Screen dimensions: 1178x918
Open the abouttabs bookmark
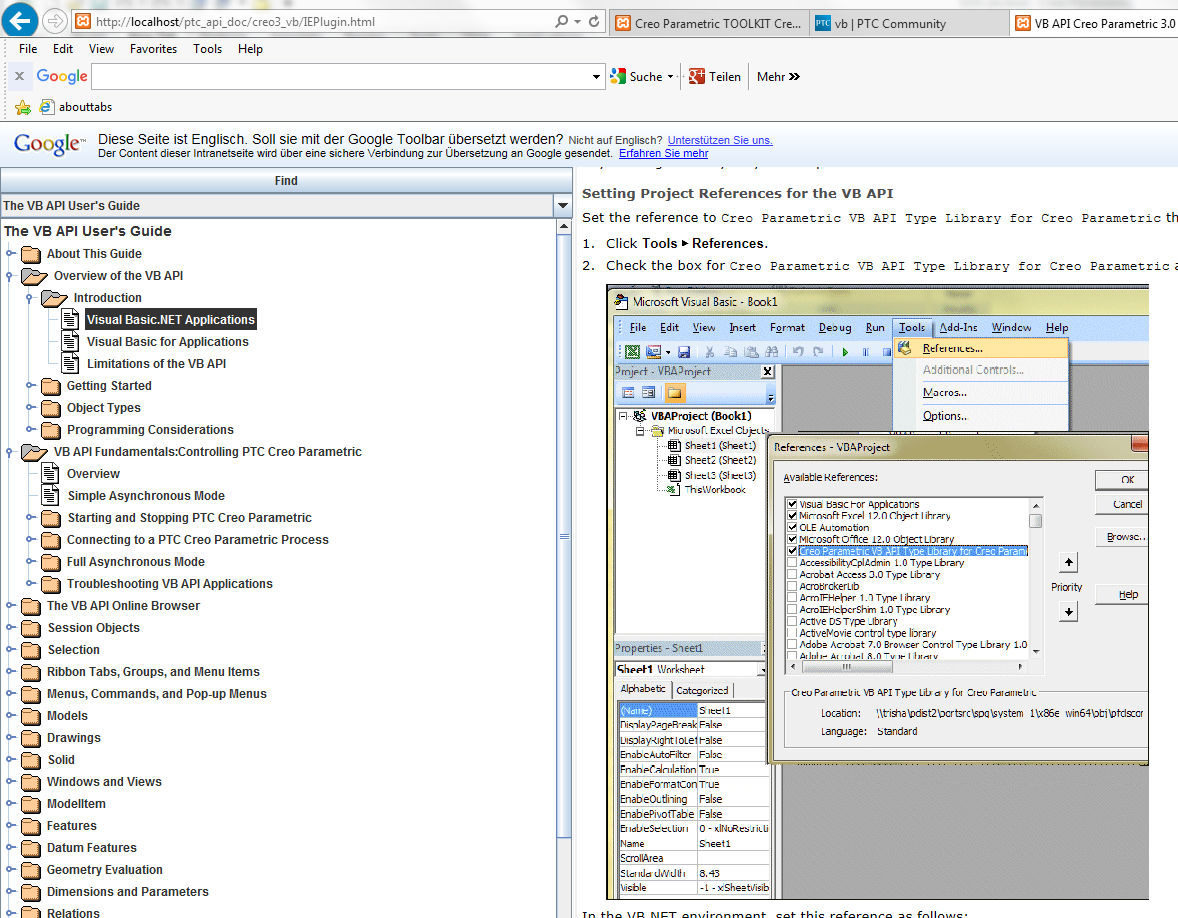click(76, 107)
